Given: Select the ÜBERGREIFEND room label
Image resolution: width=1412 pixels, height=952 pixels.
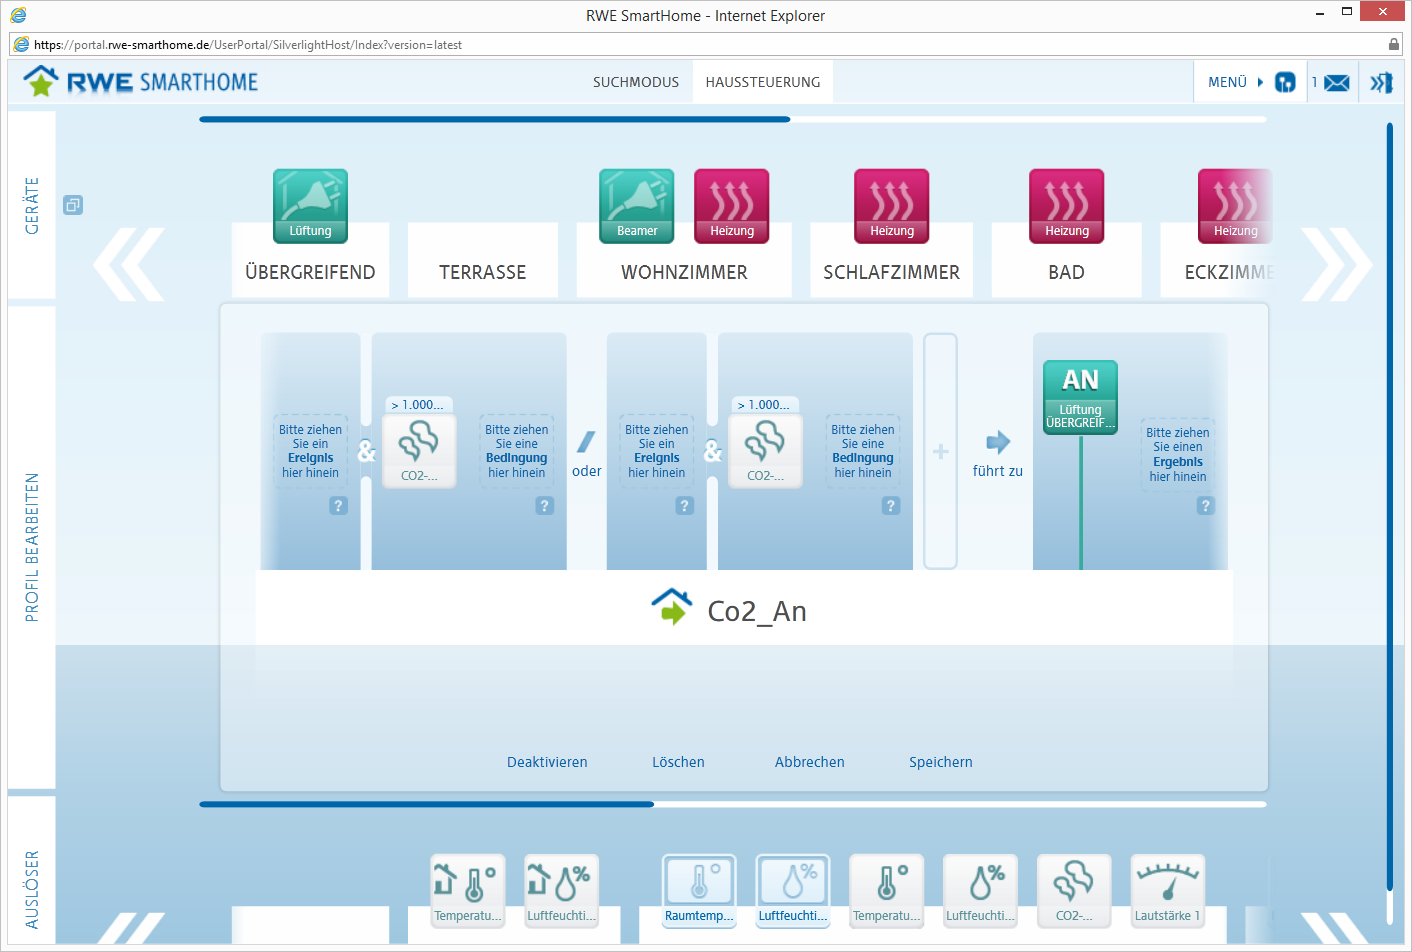Looking at the screenshot, I should click(310, 272).
